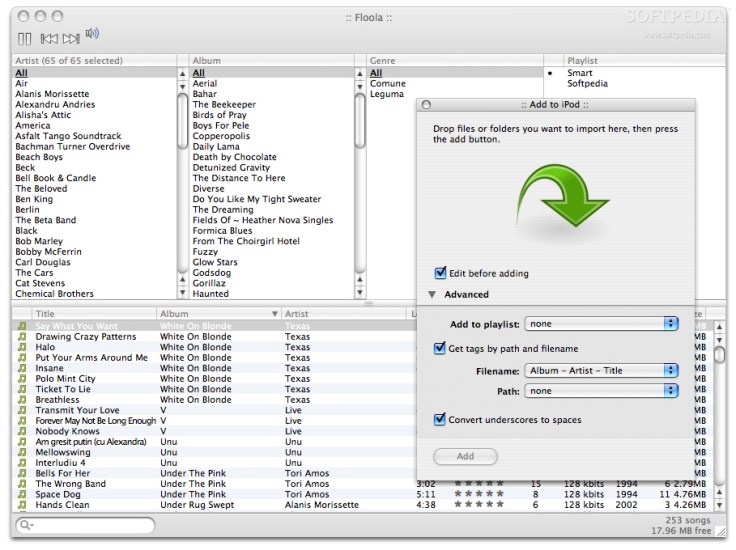Disable Get tags by path and filename
This screenshot has height=550, width=736.
(x=440, y=348)
